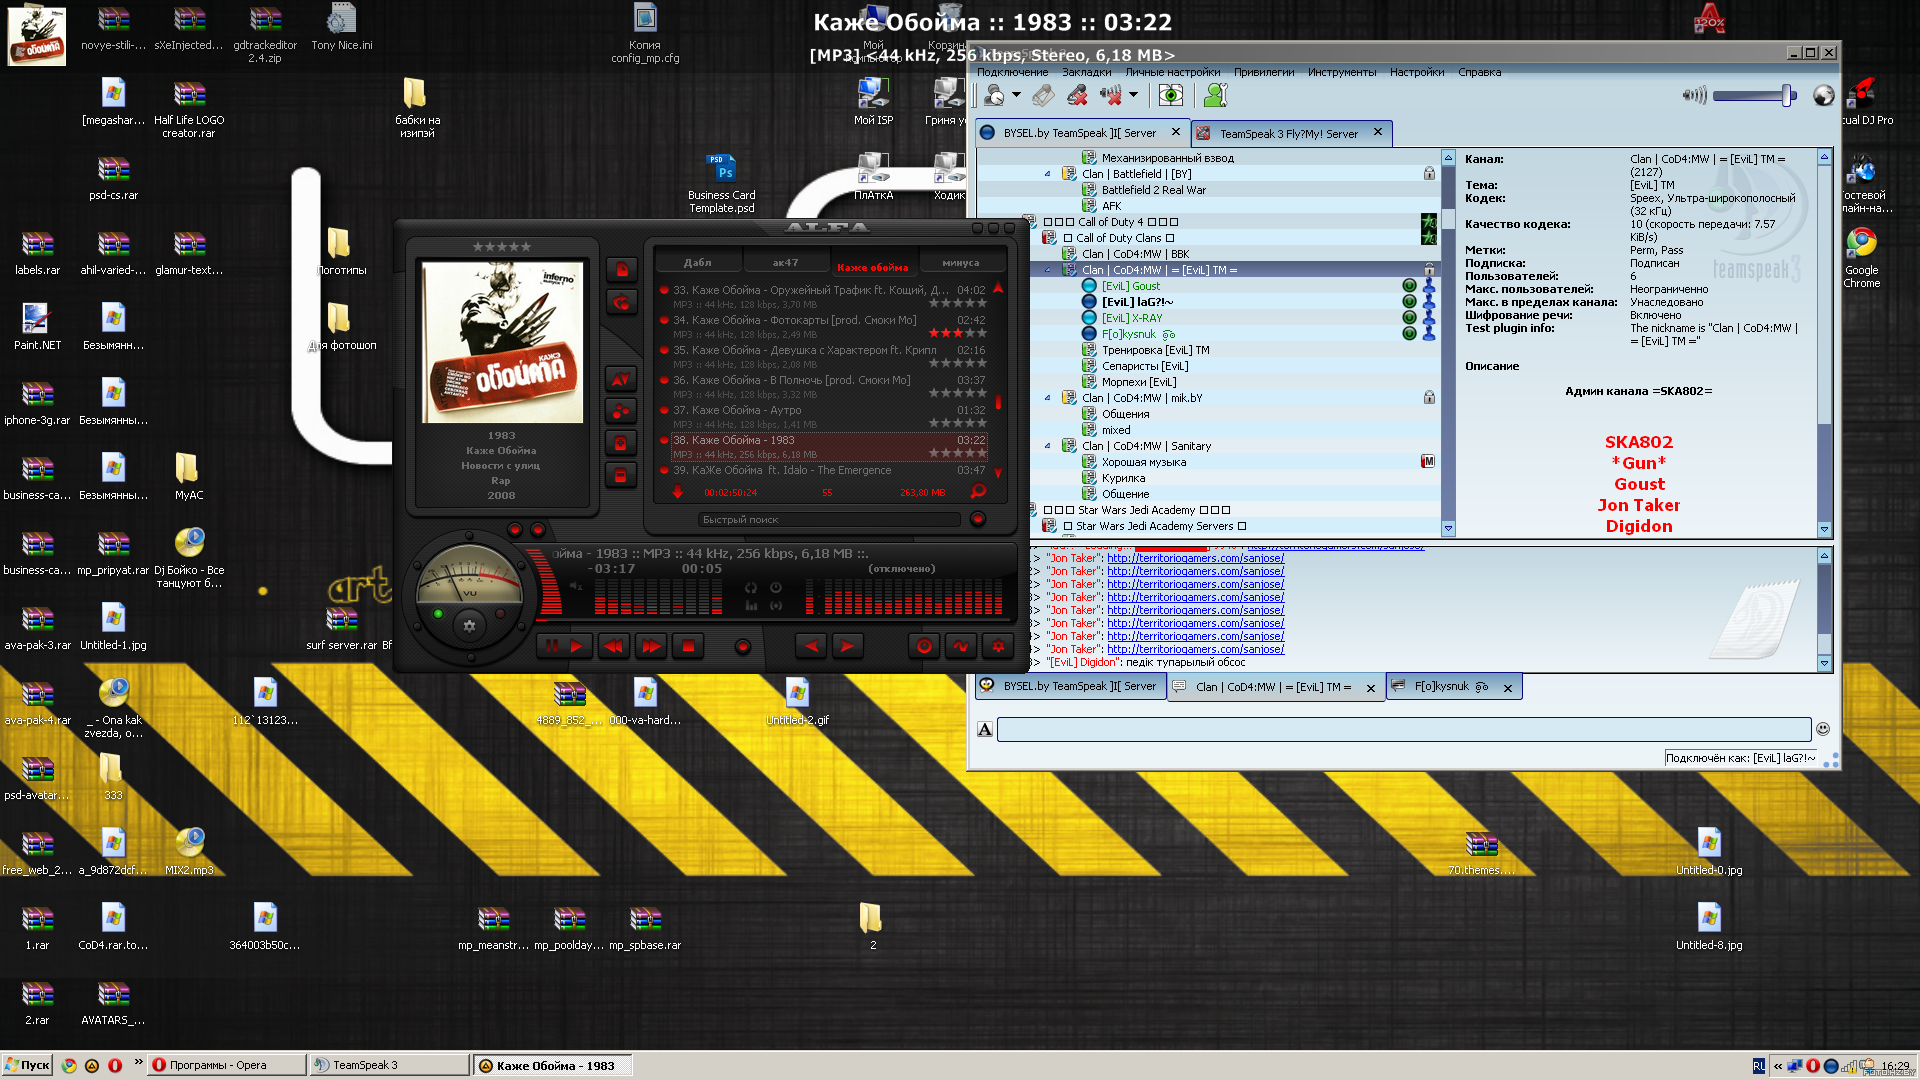Adjust the TeamSpeak volume slider handle

[x=1786, y=96]
